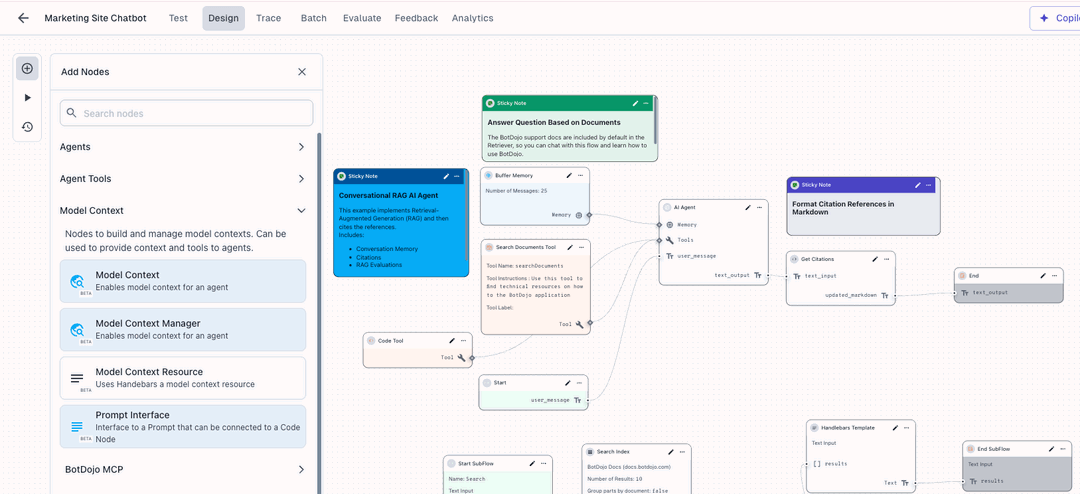Edit the End node
This screenshot has height=494, width=1080.
click(1043, 276)
